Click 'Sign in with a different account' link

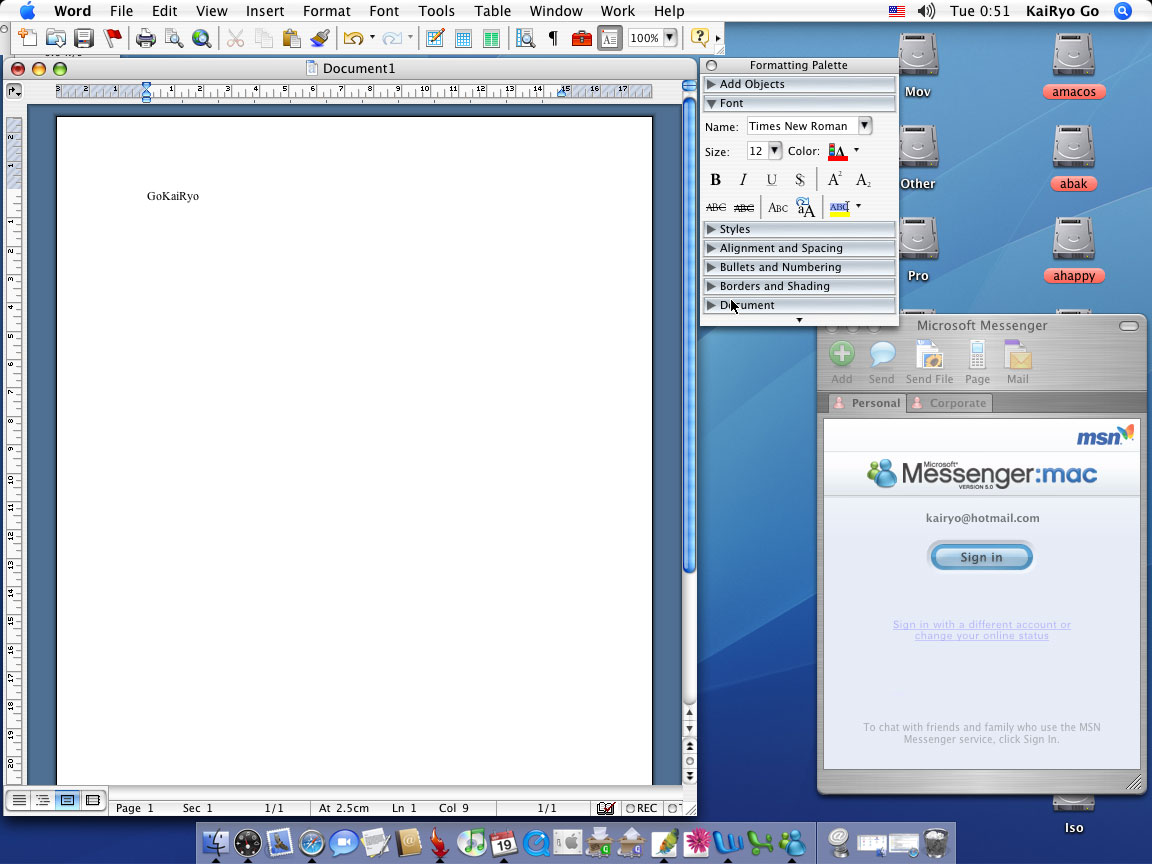pos(982,630)
